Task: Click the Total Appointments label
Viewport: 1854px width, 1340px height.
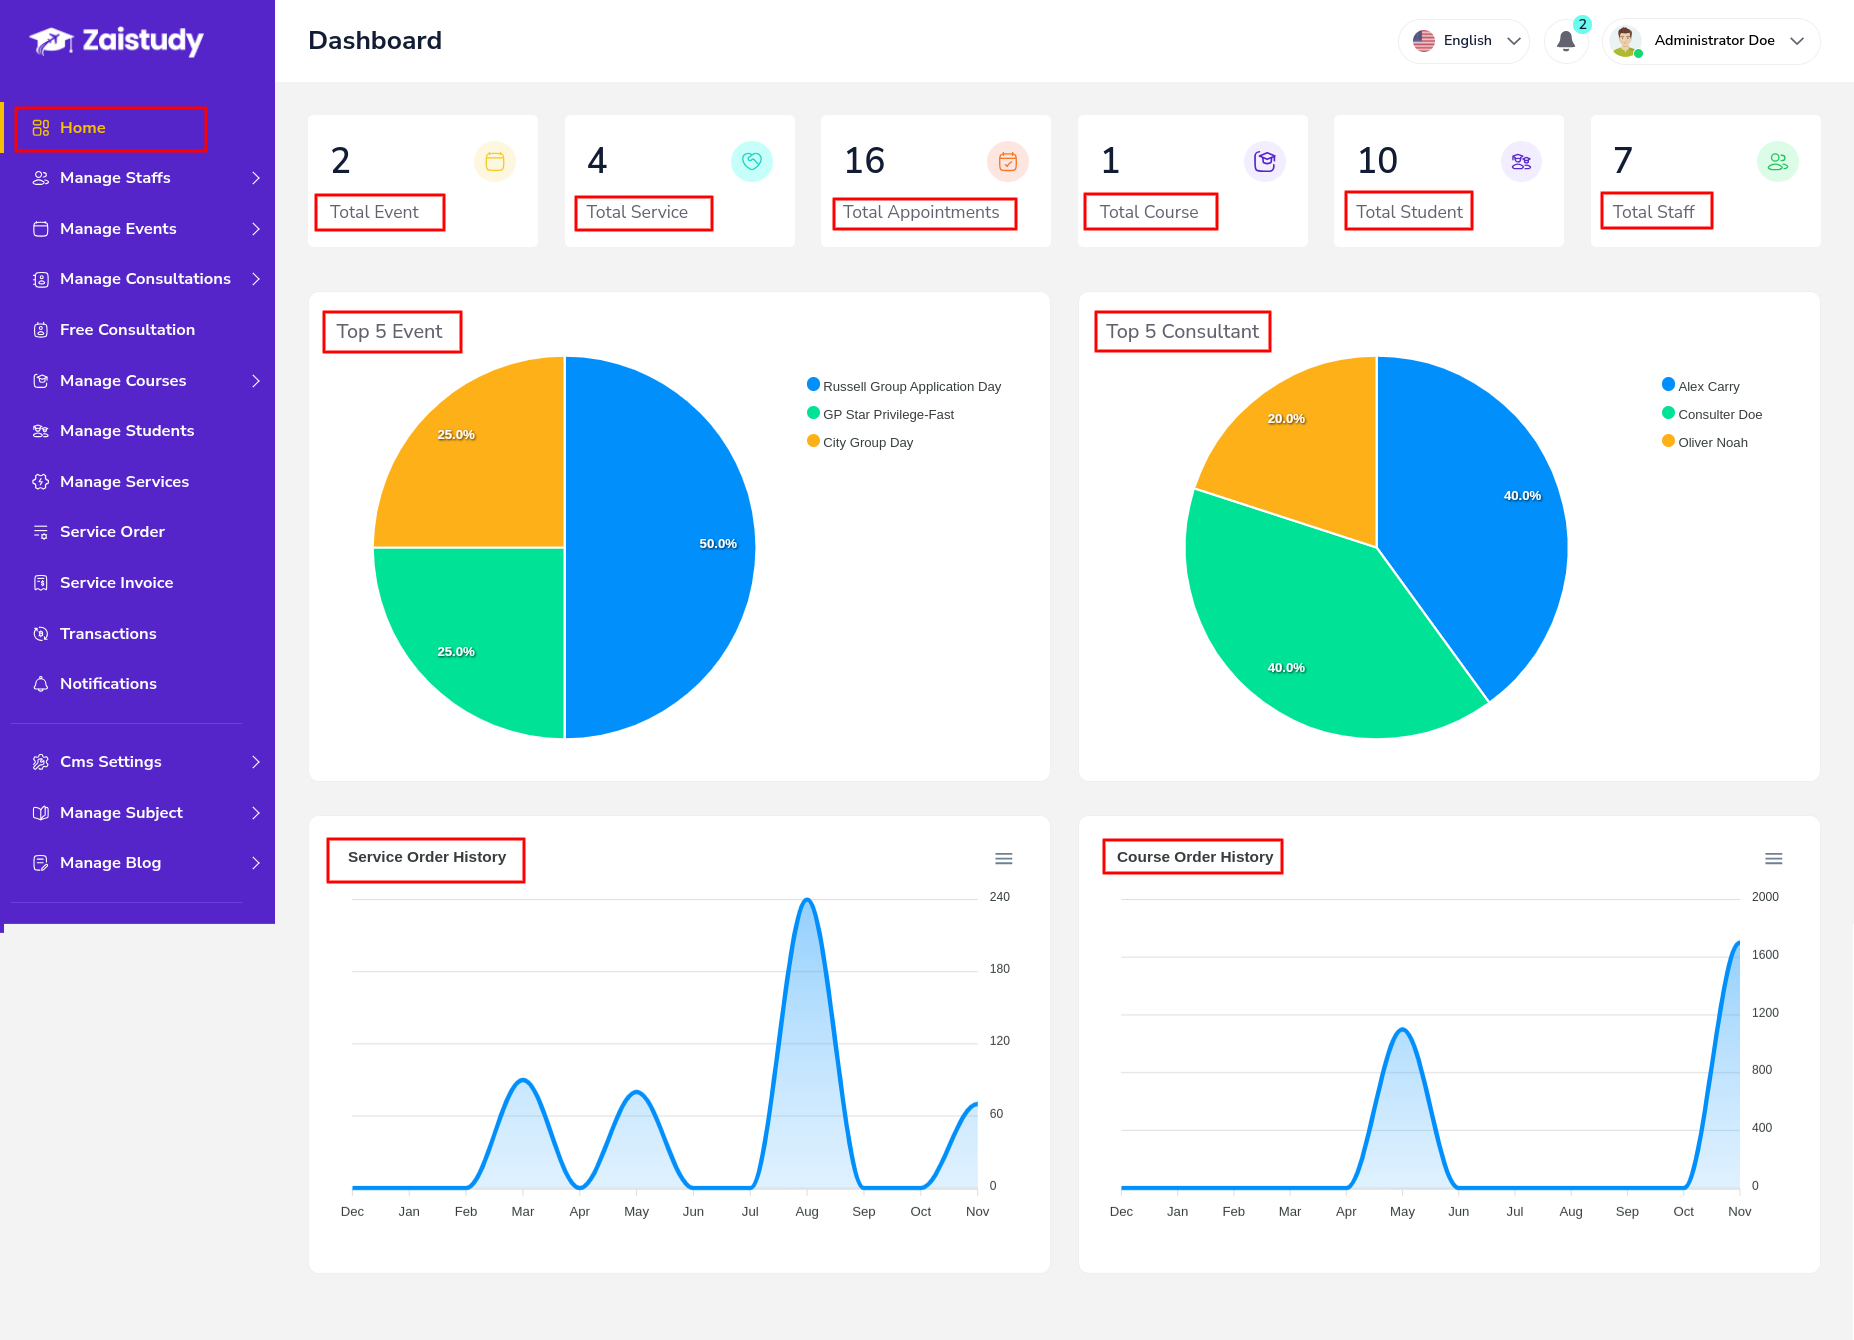Action: point(921,212)
